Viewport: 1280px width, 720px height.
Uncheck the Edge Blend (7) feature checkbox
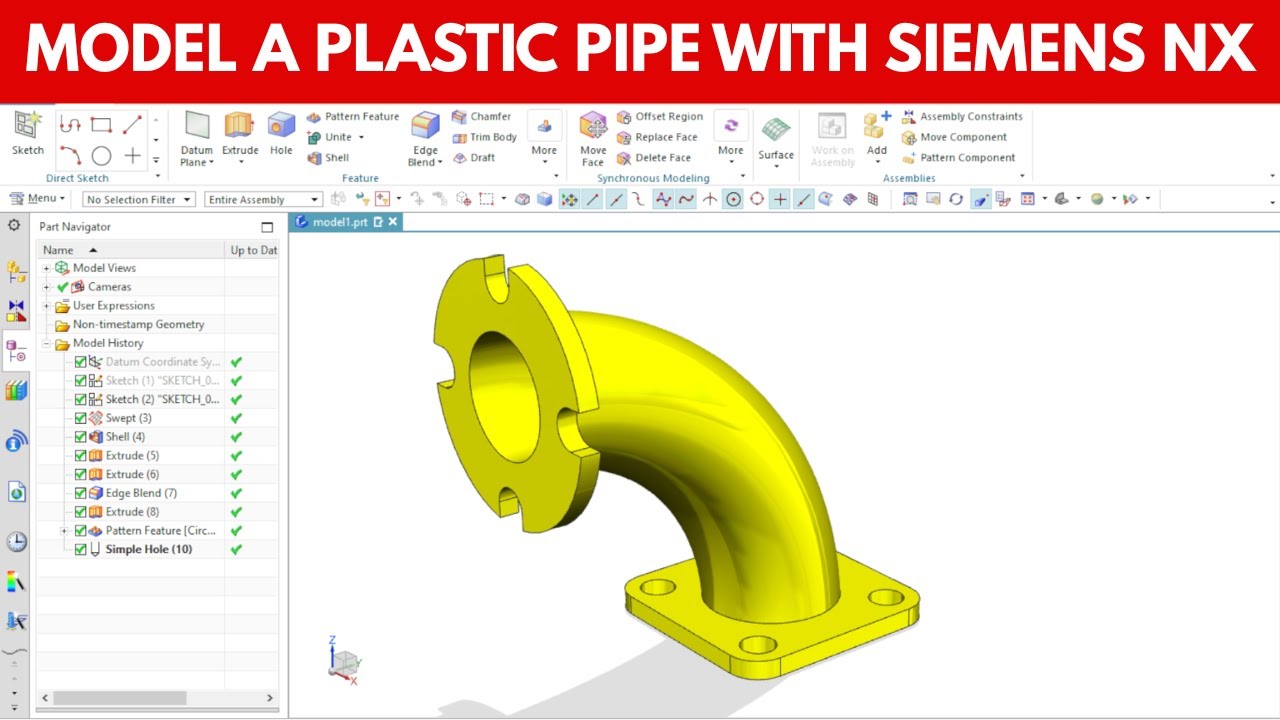tap(81, 493)
